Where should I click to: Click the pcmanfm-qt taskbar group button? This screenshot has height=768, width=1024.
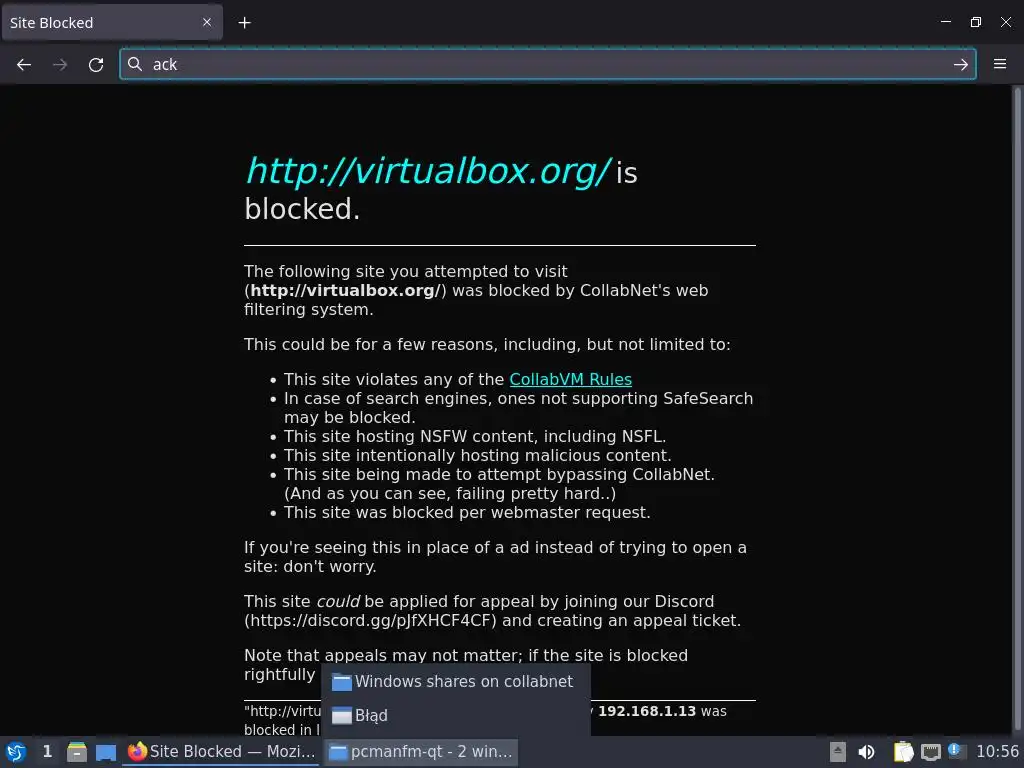coord(421,752)
